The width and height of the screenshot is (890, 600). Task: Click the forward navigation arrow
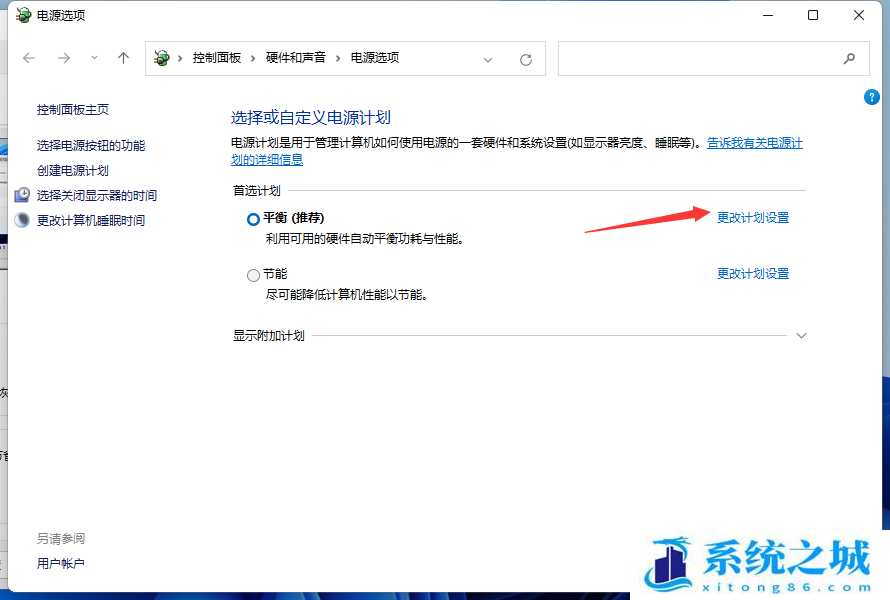pyautogui.click(x=64, y=58)
